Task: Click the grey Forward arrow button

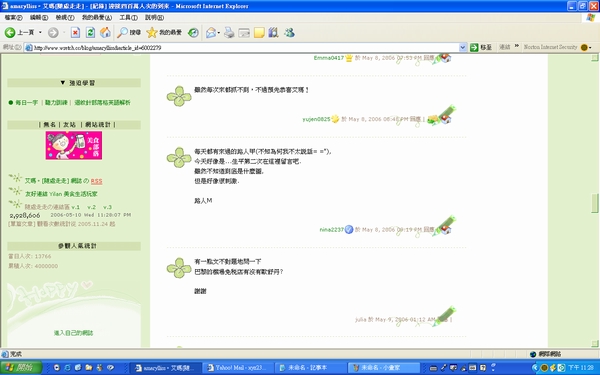Action: tap(53, 33)
